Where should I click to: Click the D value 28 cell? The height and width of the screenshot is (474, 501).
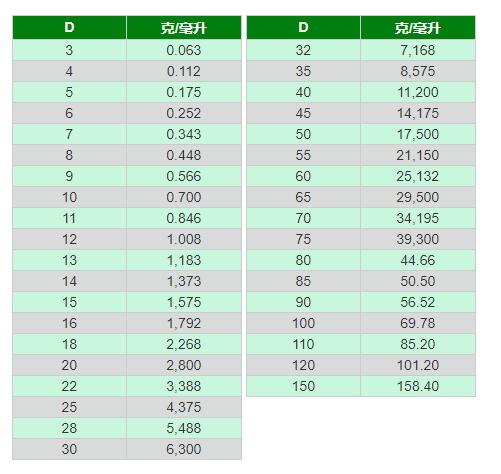click(x=69, y=428)
